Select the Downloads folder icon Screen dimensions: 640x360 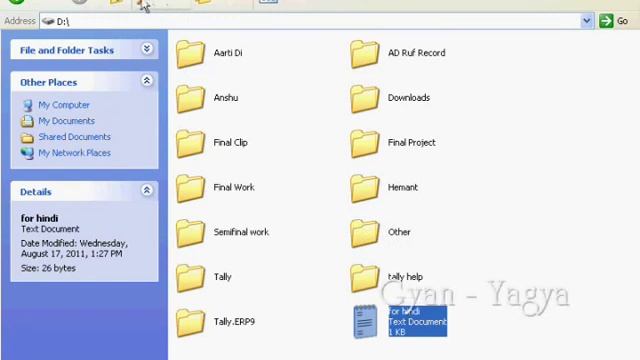click(x=364, y=98)
